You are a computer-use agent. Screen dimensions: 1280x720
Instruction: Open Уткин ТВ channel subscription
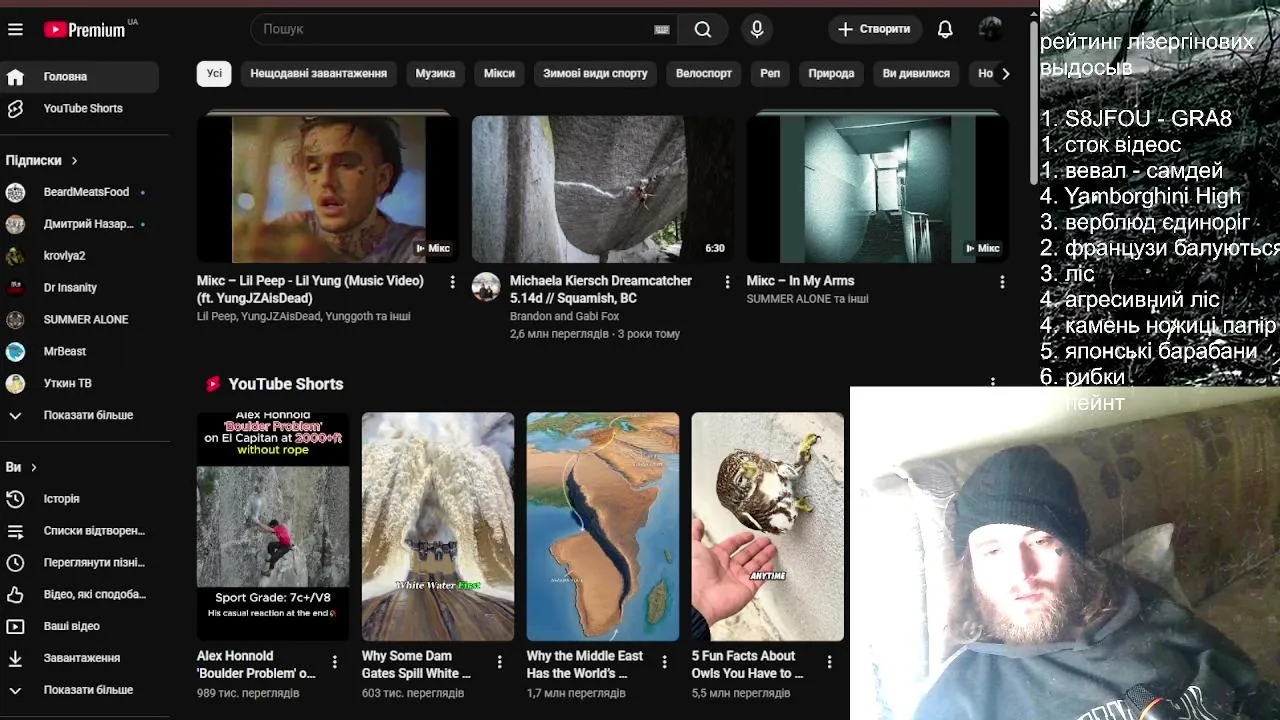pos(80,383)
